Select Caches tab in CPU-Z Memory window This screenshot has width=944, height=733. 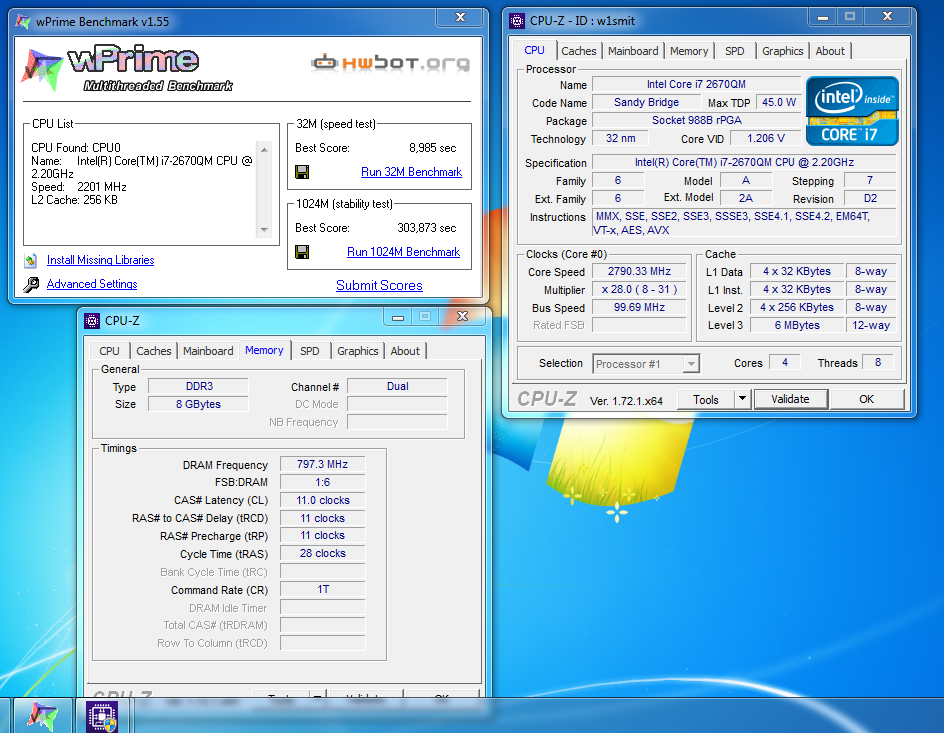coord(154,351)
